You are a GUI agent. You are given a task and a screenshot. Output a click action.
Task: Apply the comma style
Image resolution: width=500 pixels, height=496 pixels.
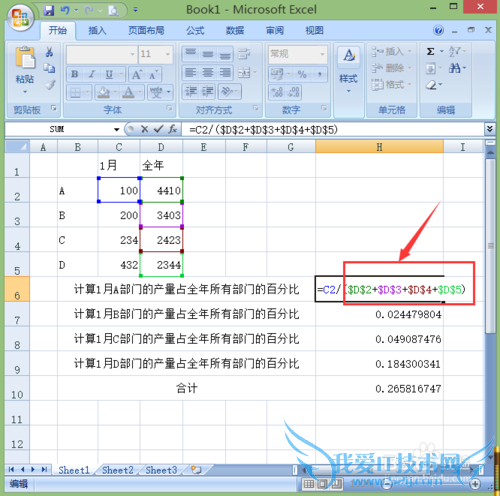point(319,74)
